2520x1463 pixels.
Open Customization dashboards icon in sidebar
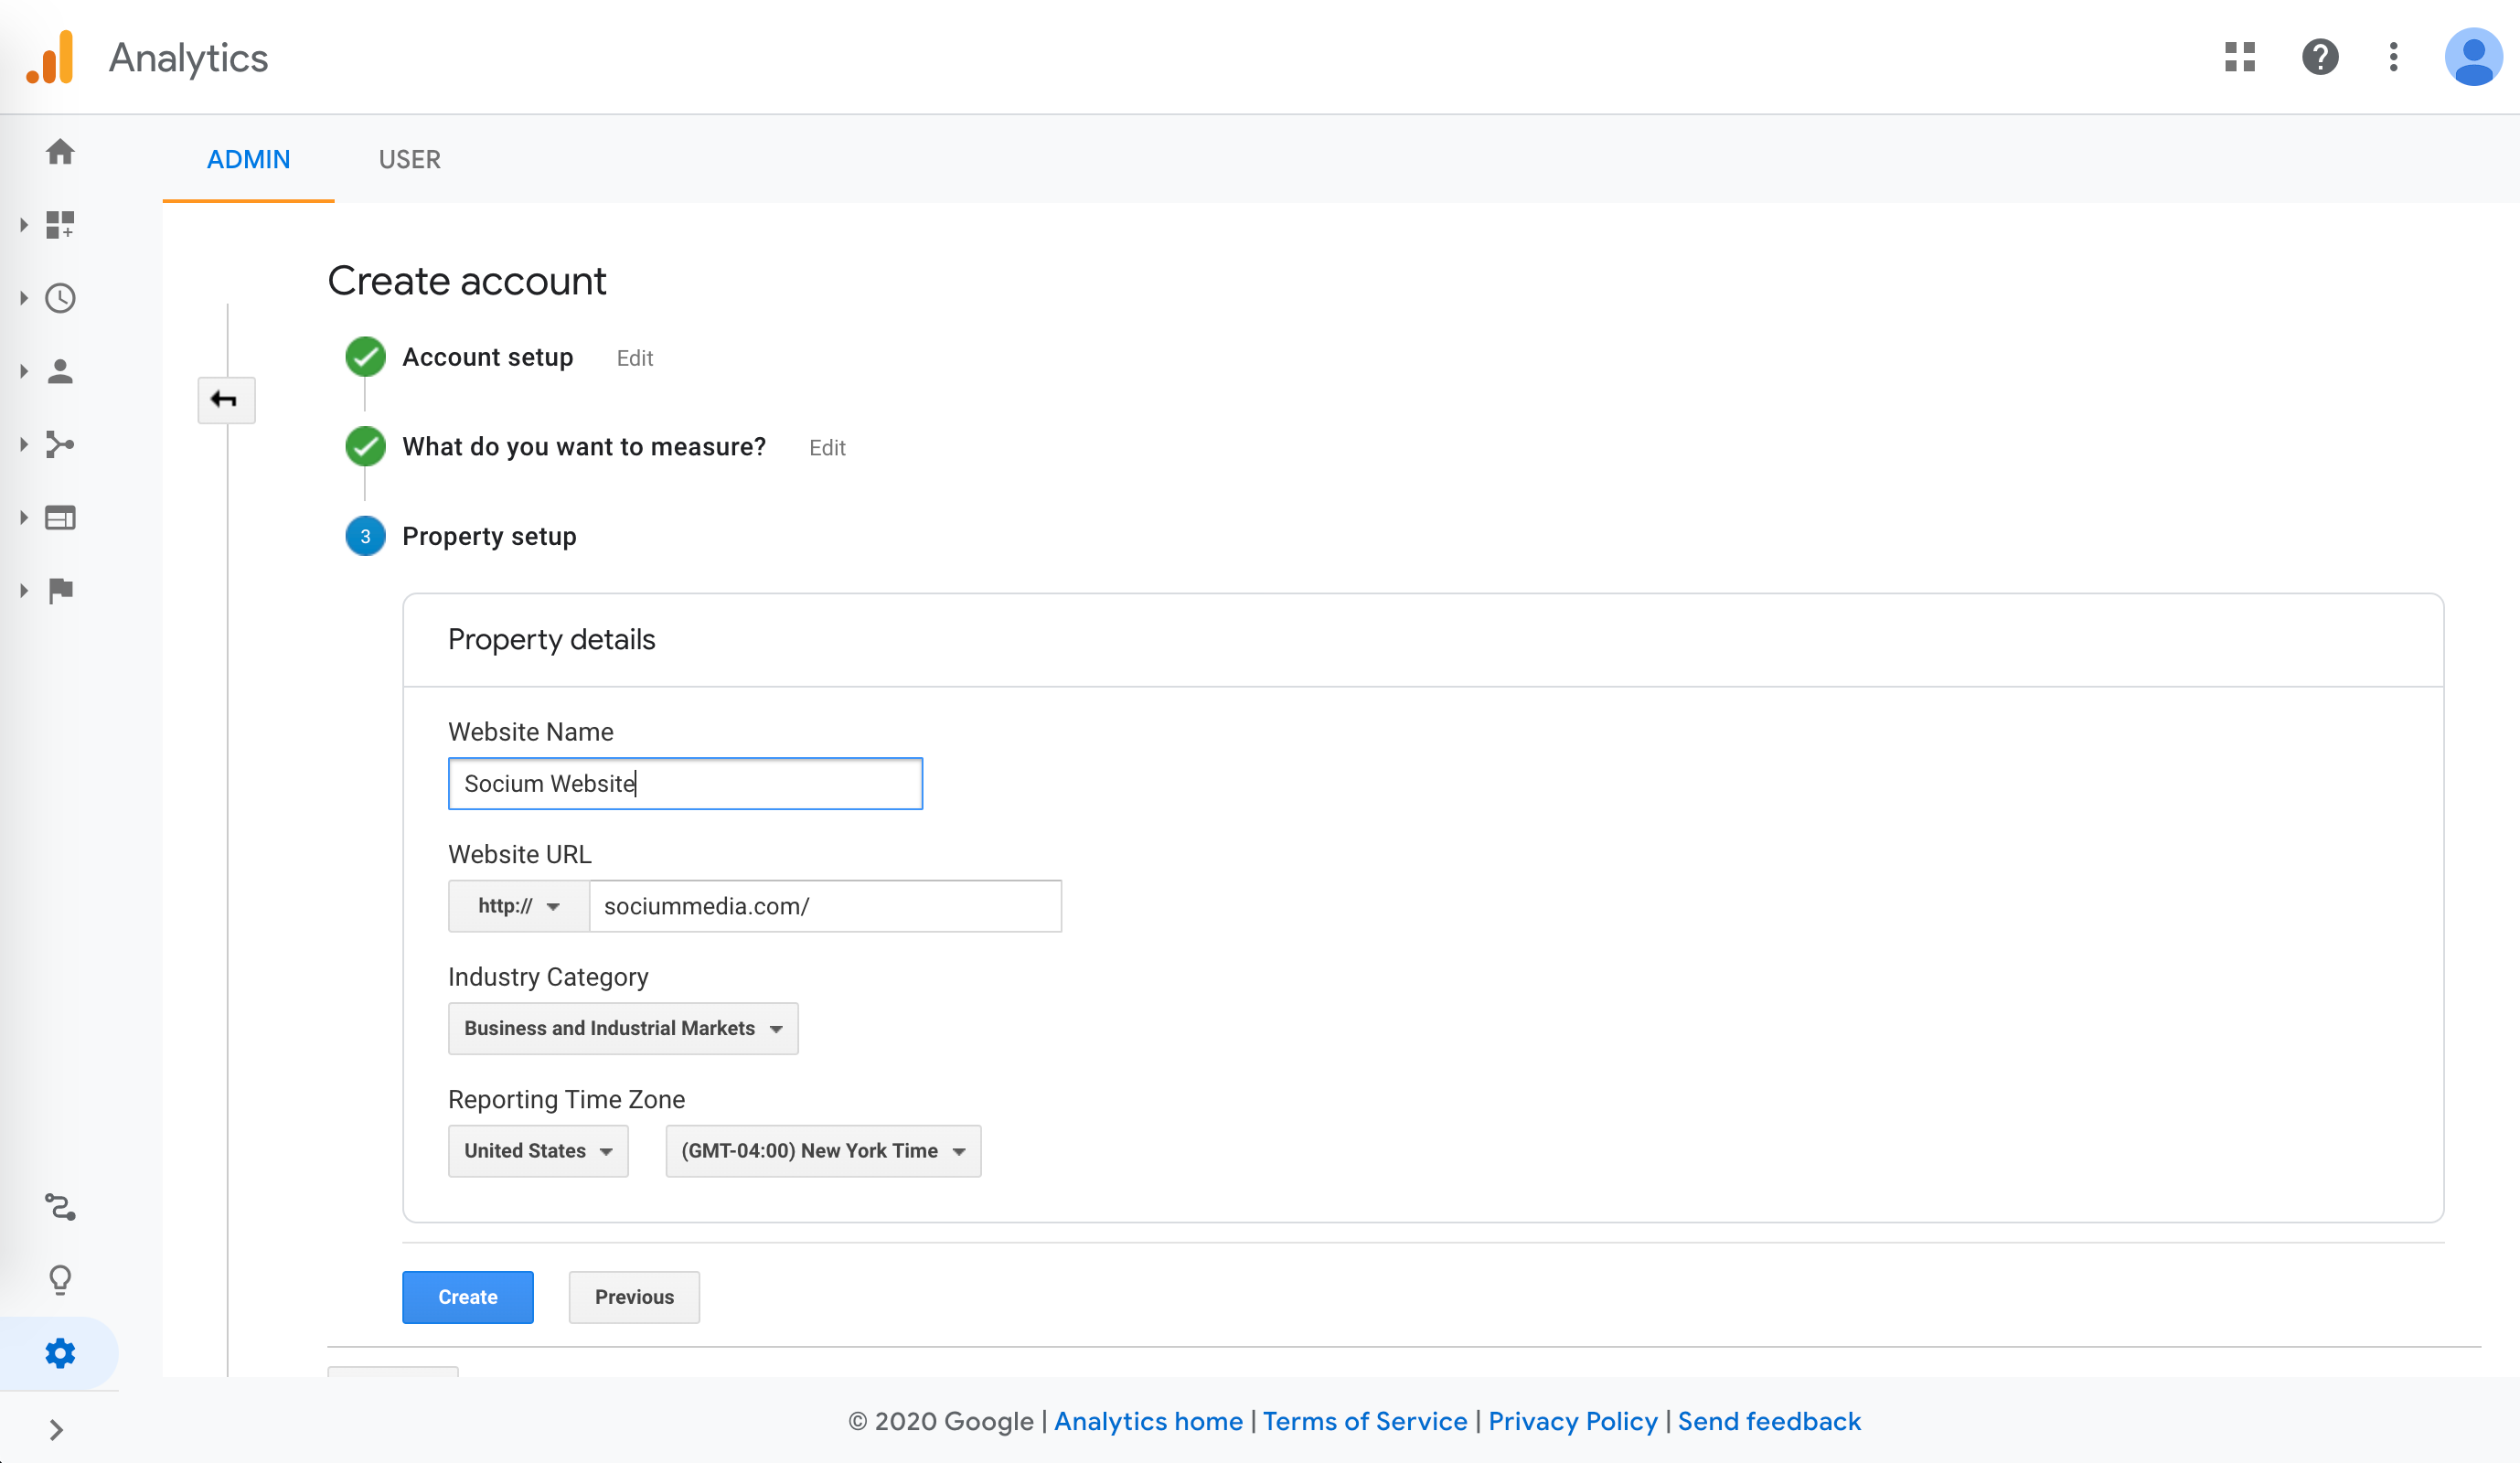point(60,225)
